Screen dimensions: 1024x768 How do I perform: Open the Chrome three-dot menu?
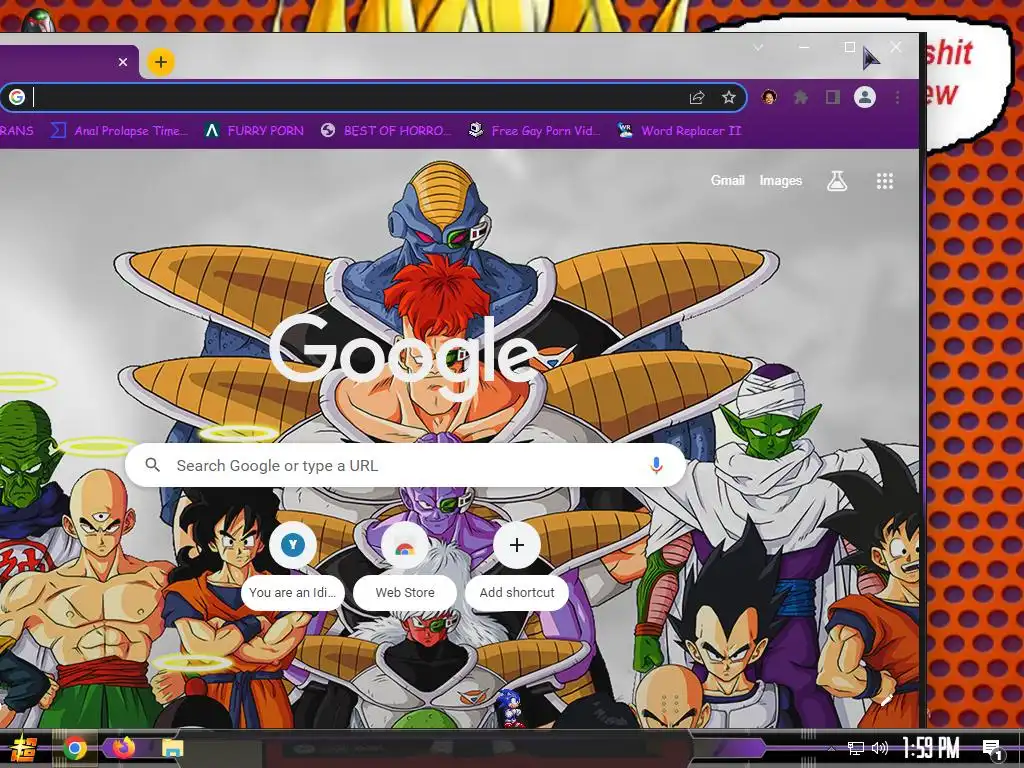(x=897, y=97)
